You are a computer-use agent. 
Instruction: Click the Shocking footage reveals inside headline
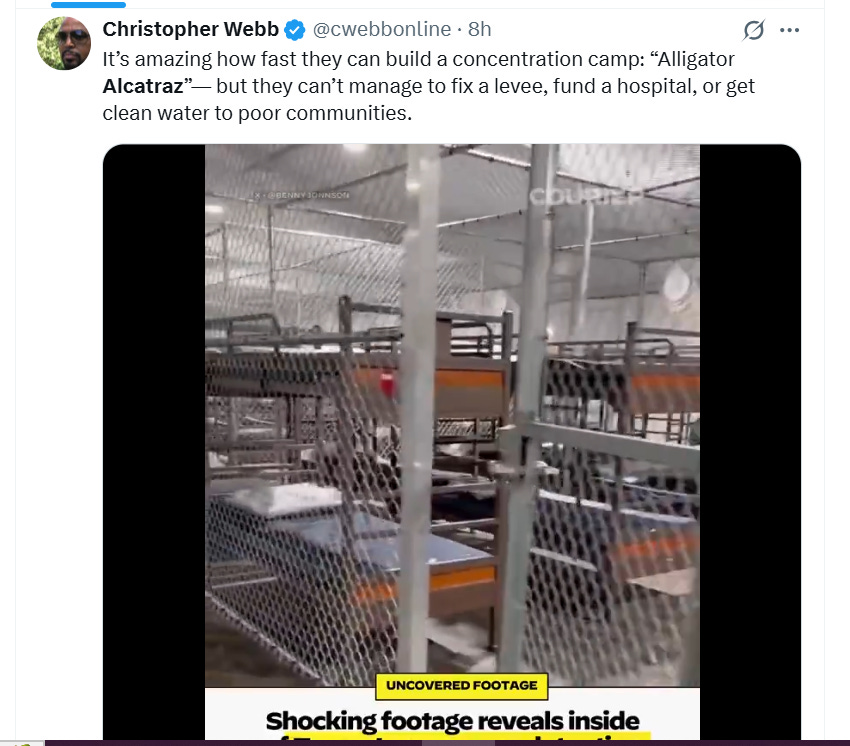[453, 721]
